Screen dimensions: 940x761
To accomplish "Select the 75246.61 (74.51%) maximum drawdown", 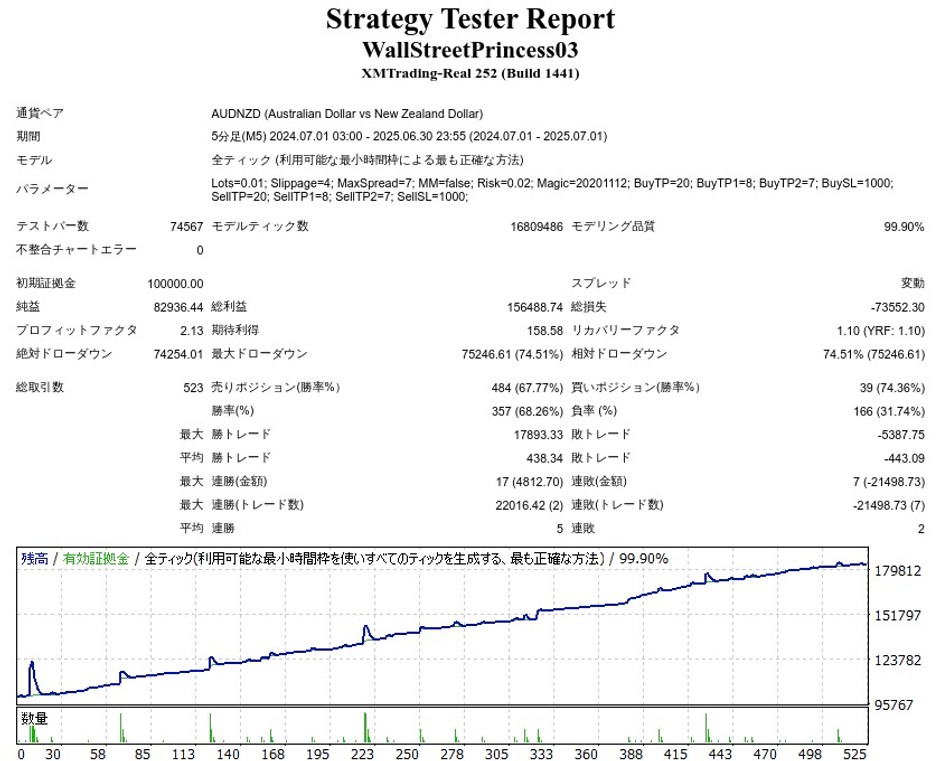I will pyautogui.click(x=513, y=354).
